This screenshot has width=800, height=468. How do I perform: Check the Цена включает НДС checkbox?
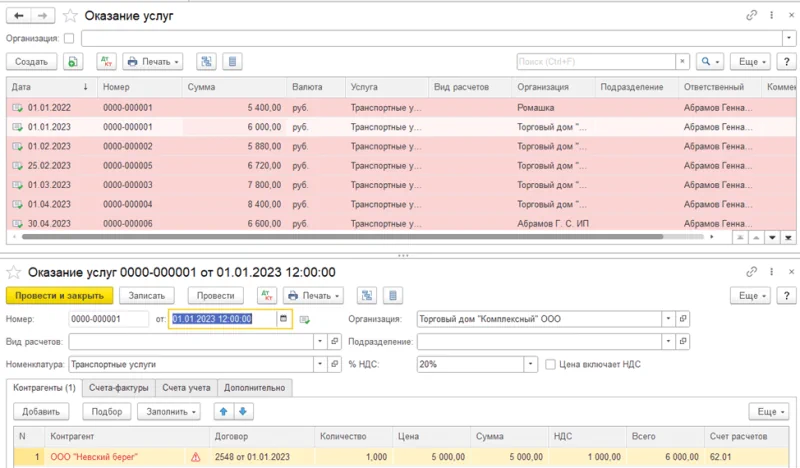(x=551, y=364)
